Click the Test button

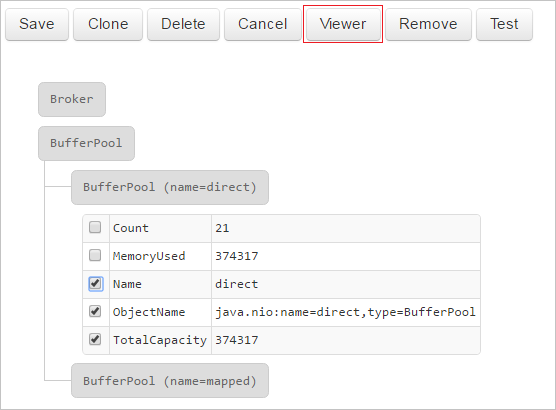coord(504,24)
